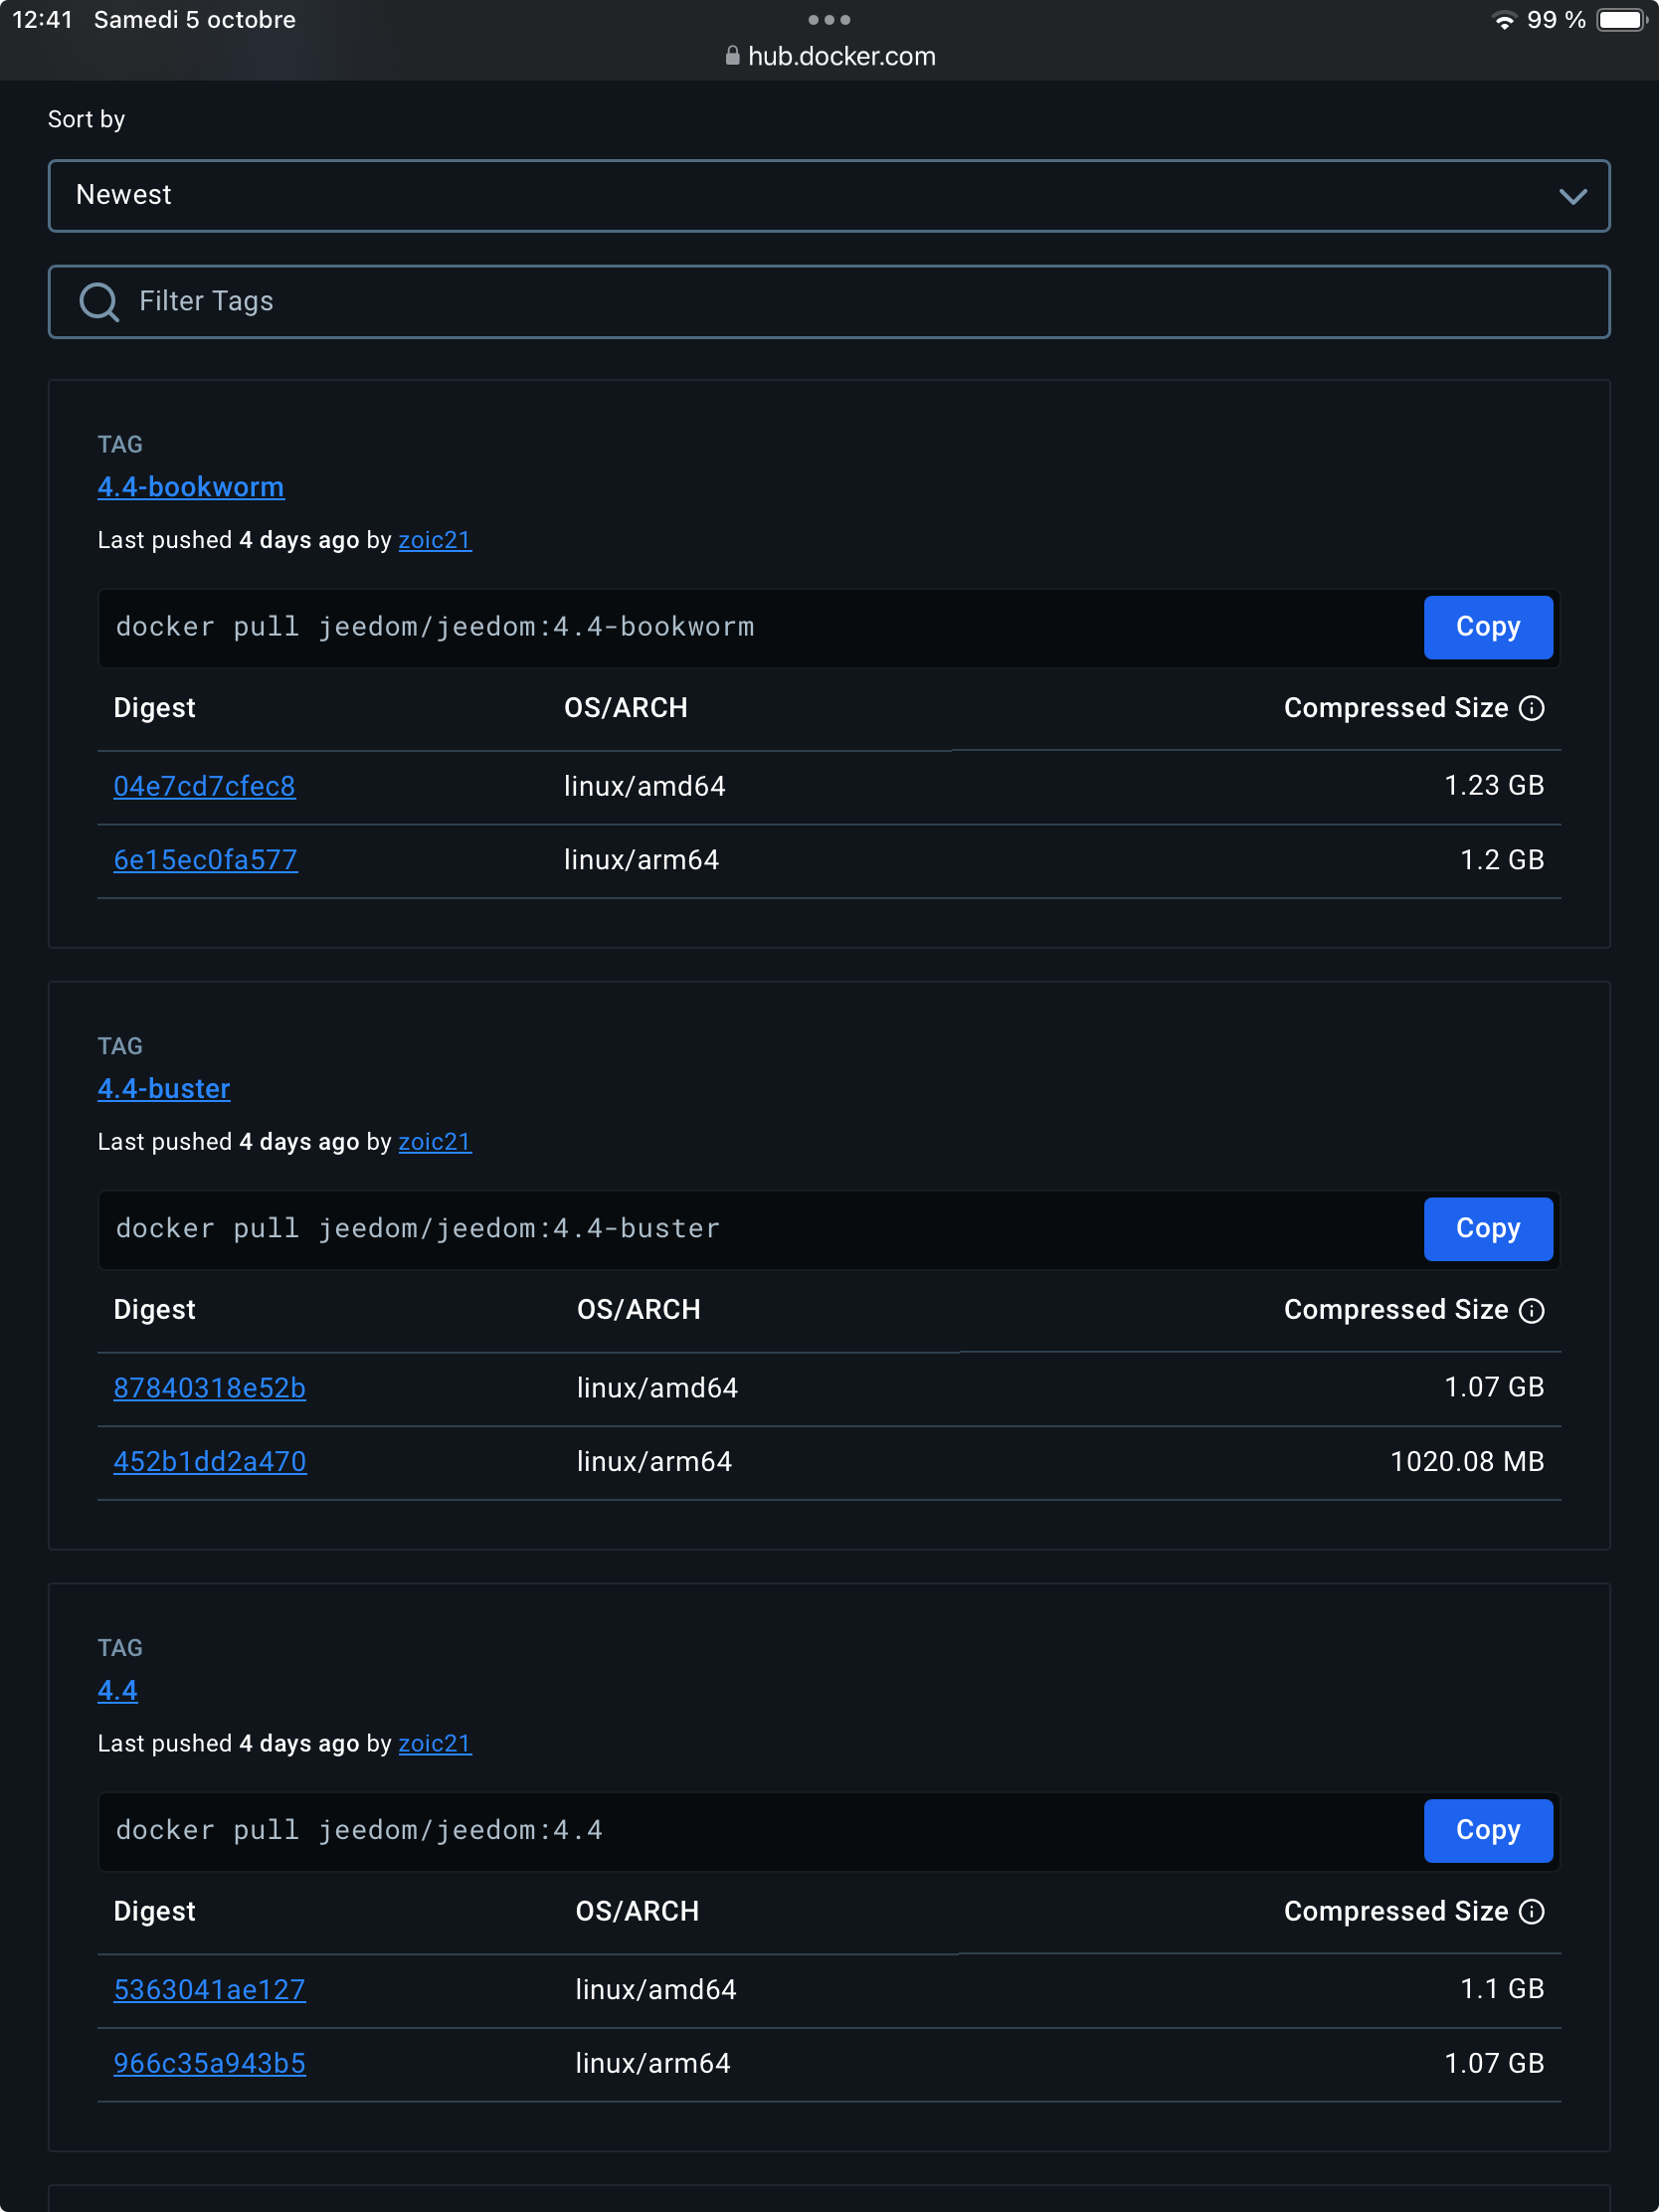Open digest 966c35a943b5
1659x2212 pixels.
coord(209,2063)
